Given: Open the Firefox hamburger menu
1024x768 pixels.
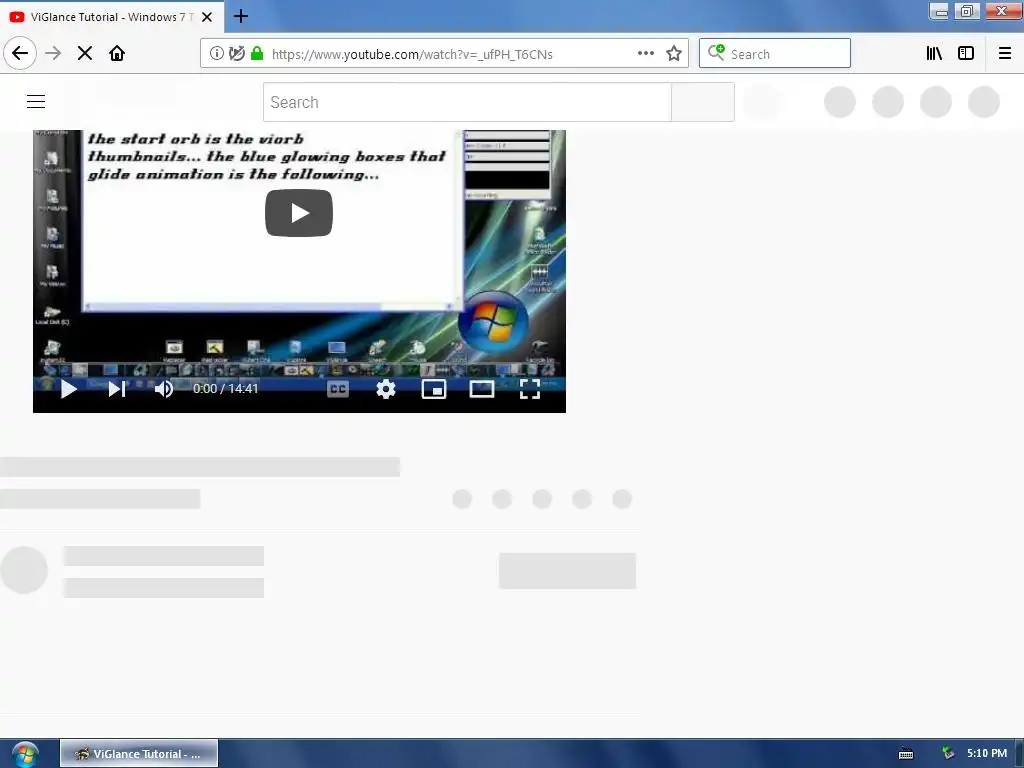Looking at the screenshot, I should (x=1005, y=54).
